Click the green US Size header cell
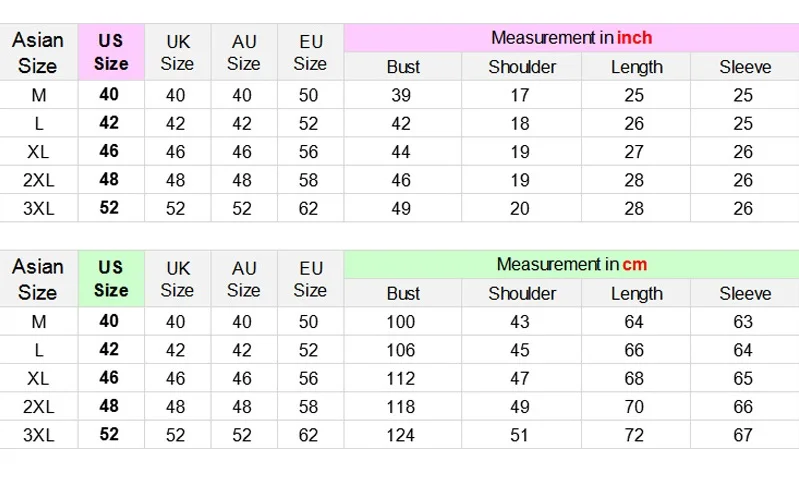 [111, 279]
